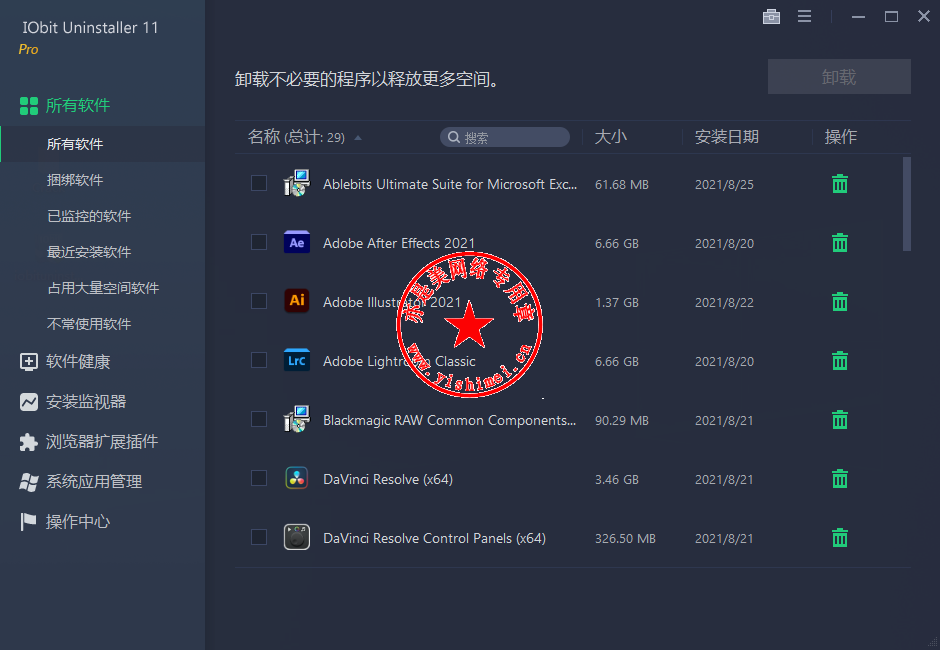The height and width of the screenshot is (650, 940).
Task: Click the 操作中心 flag icon
Action: tap(28, 522)
